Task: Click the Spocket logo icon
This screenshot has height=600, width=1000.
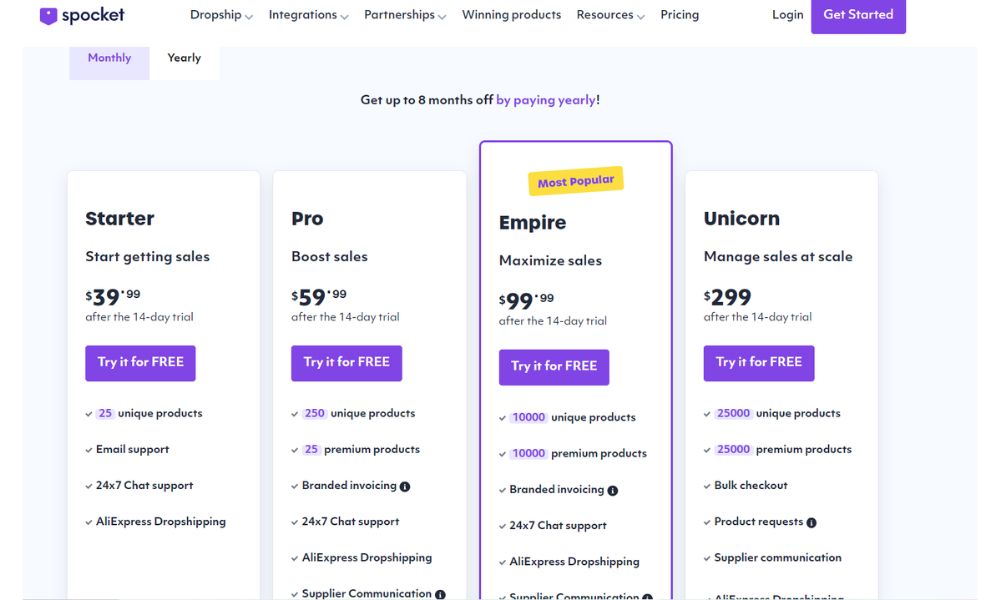Action: click(x=48, y=15)
